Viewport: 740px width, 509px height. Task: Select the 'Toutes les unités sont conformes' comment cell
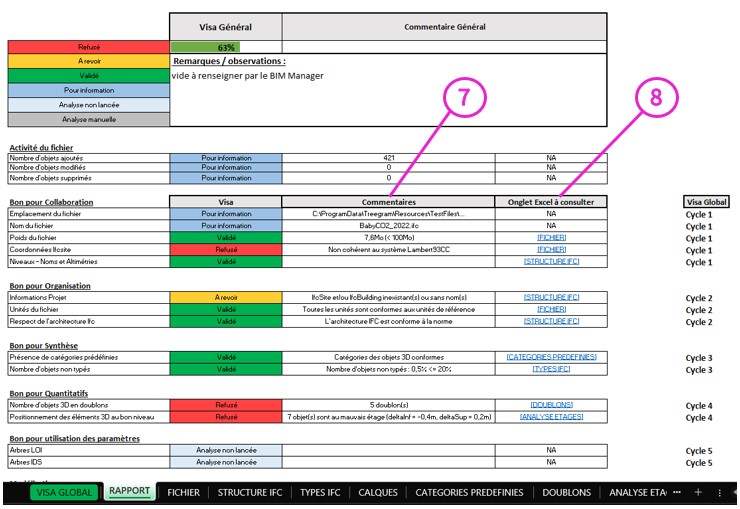coord(389,309)
